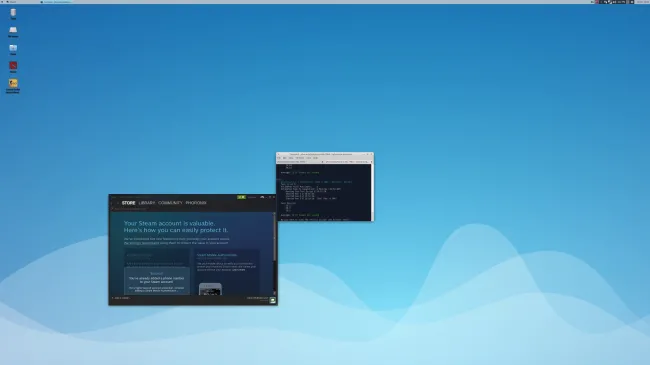Launch the Counter-Strike Global Offensive shortcut
This screenshot has height=365, width=650.
(x=13, y=86)
